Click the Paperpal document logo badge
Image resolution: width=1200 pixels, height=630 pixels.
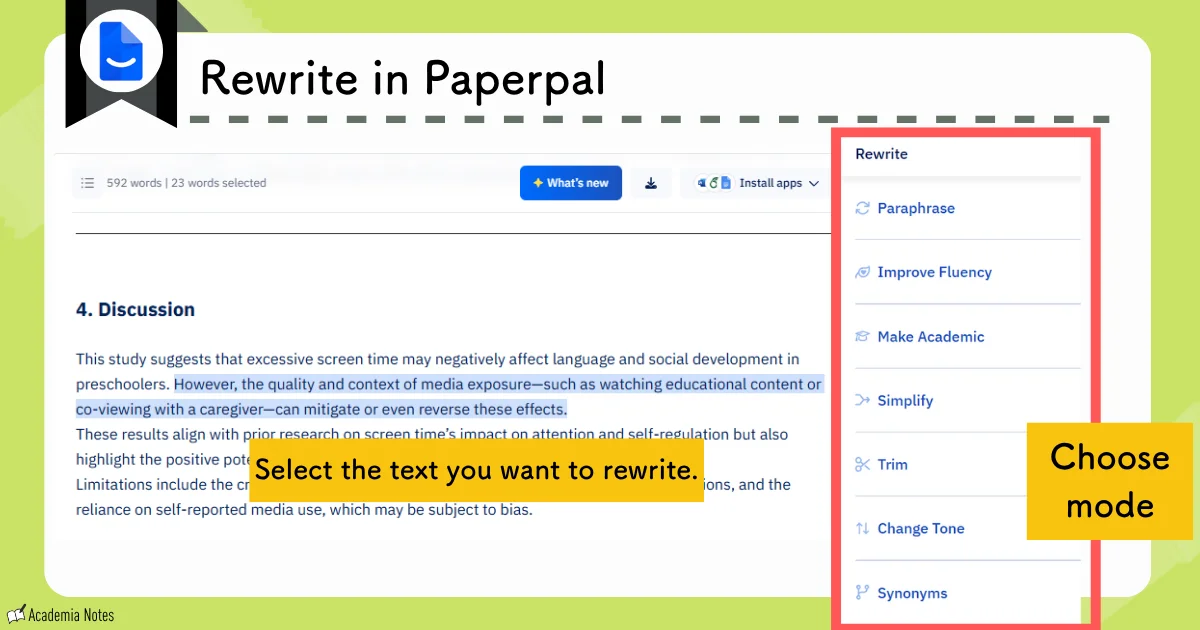120,50
